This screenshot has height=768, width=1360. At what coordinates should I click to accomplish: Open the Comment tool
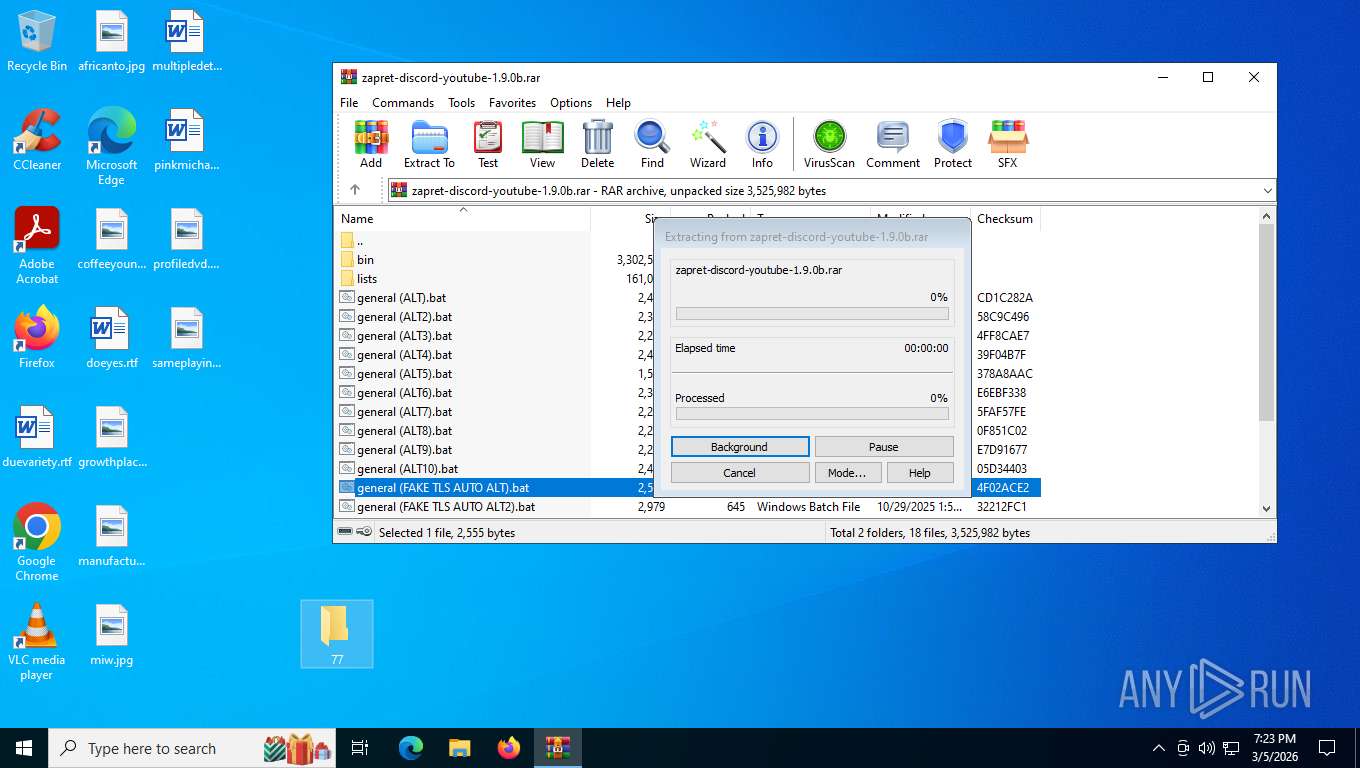click(893, 145)
